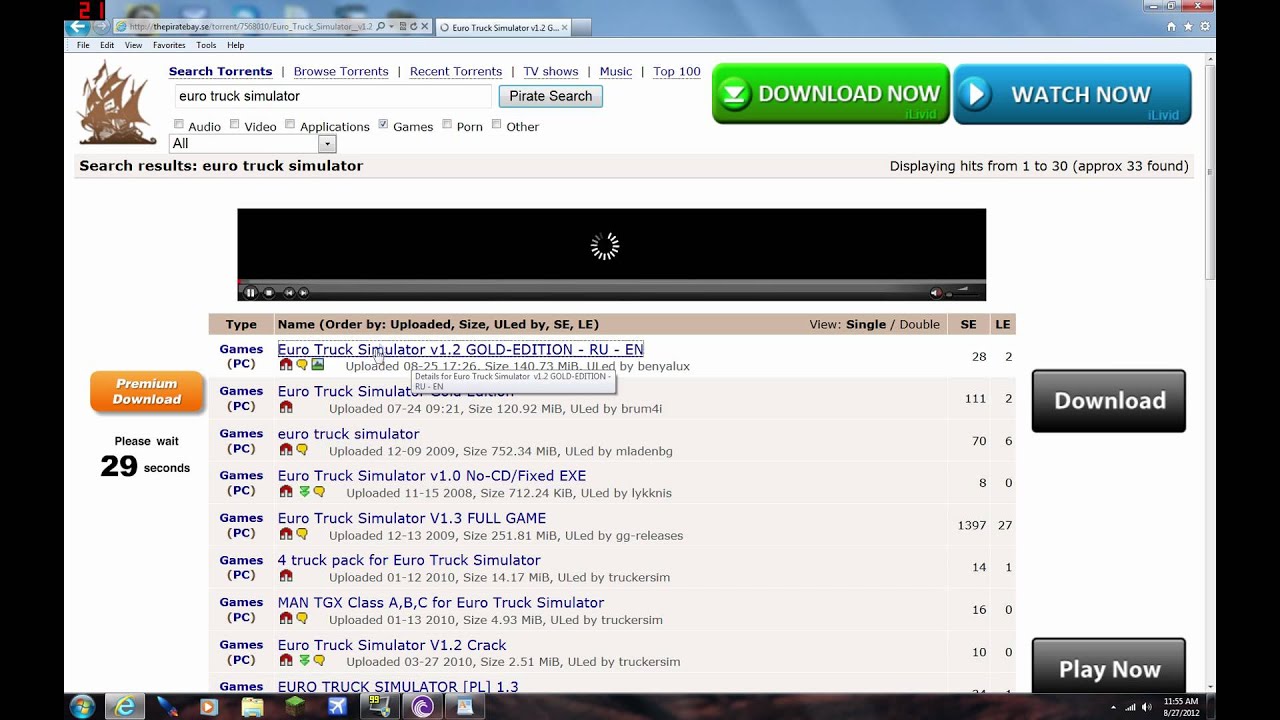
Task: Click cover image icon for v1.2 GOLD-EDITION
Action: point(318,365)
